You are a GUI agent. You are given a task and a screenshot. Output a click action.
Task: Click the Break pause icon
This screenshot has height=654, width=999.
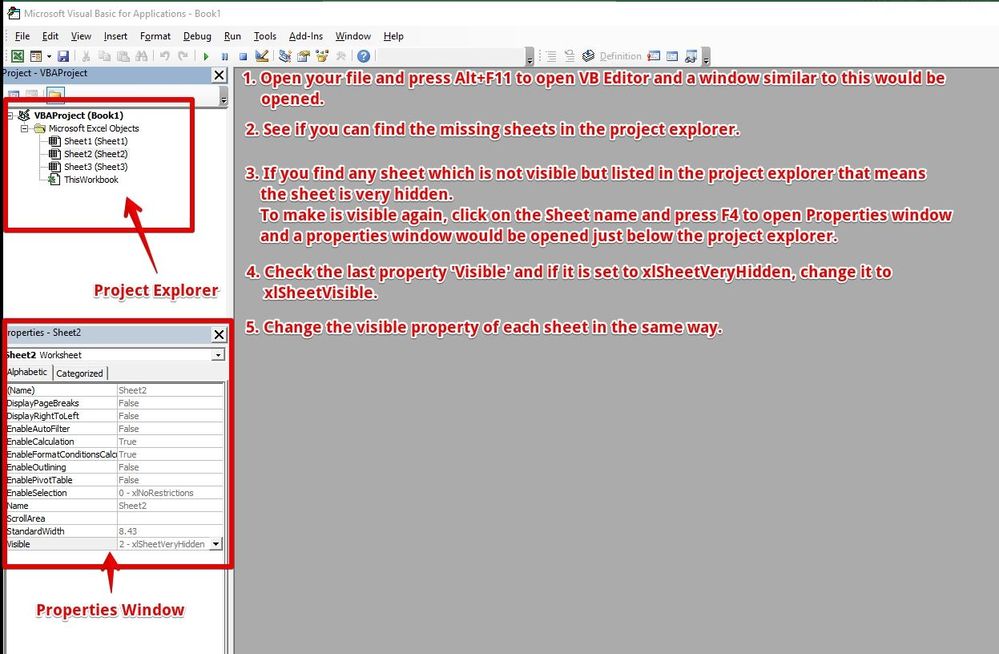pos(224,56)
